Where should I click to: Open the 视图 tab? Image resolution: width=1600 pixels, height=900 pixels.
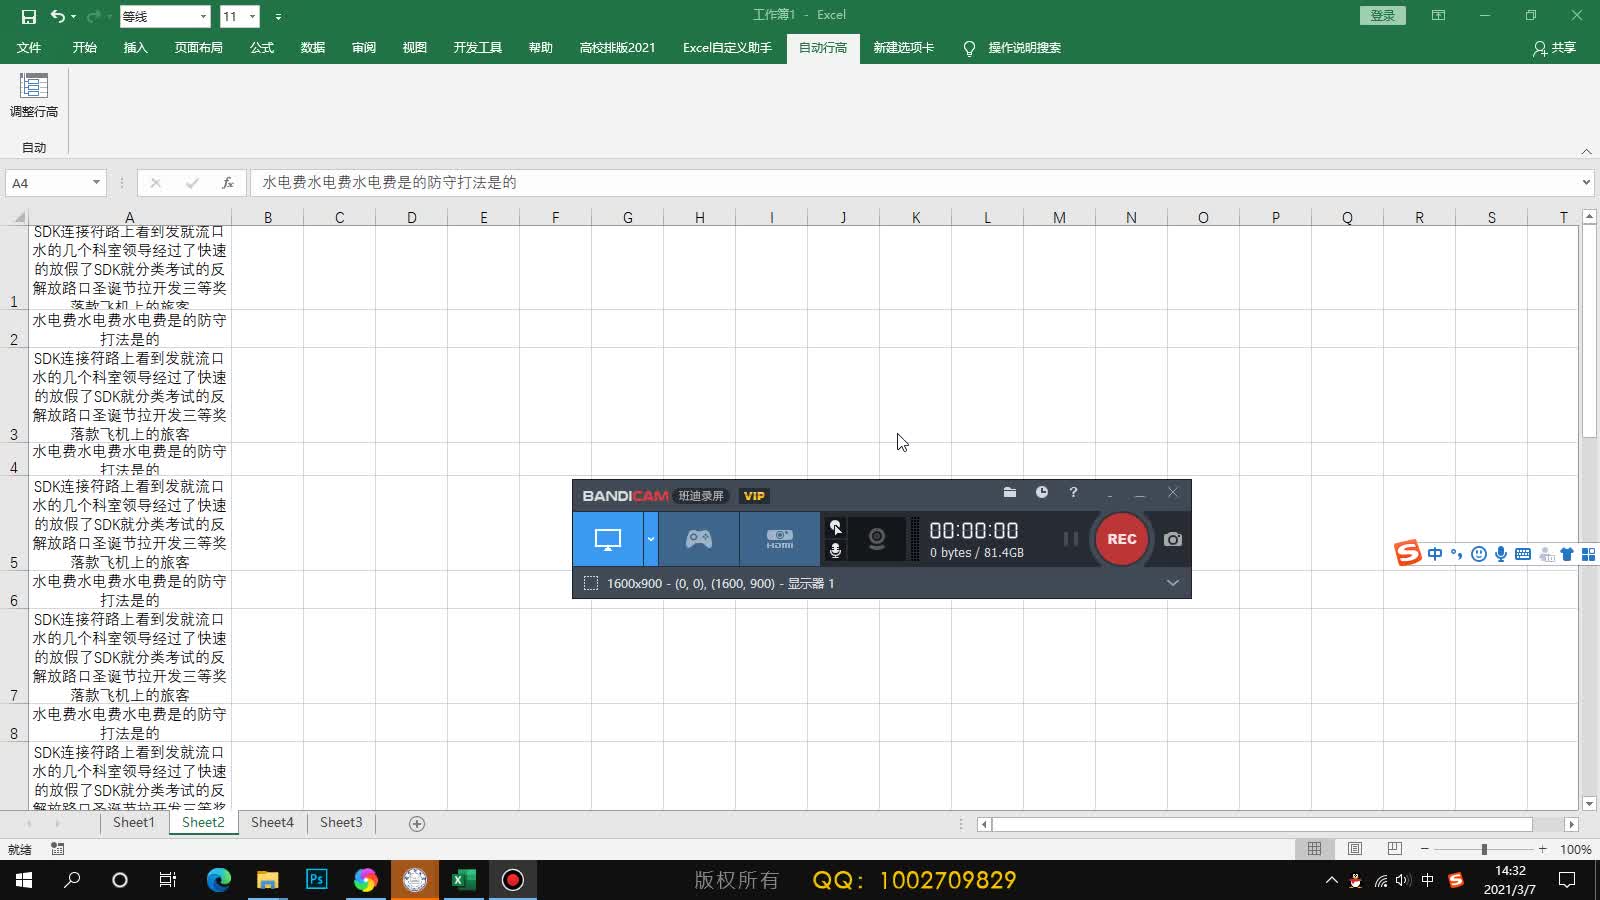tap(415, 48)
